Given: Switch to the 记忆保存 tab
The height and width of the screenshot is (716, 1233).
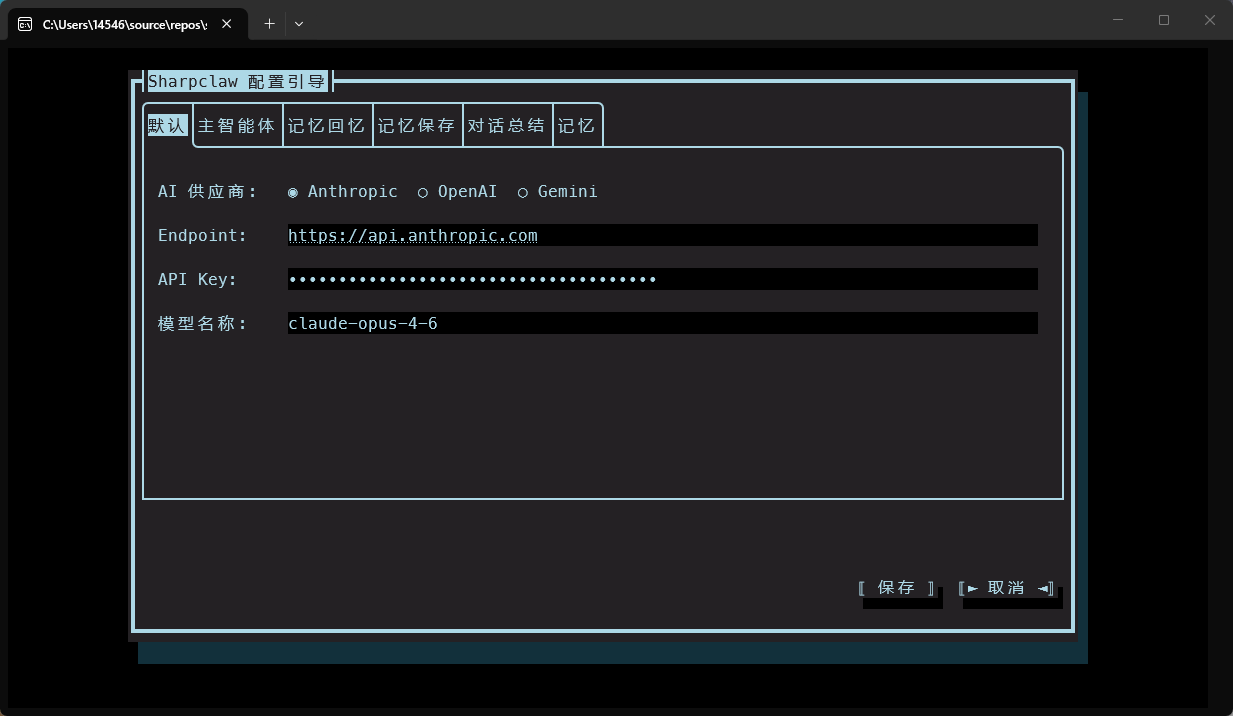Looking at the screenshot, I should (x=417, y=124).
